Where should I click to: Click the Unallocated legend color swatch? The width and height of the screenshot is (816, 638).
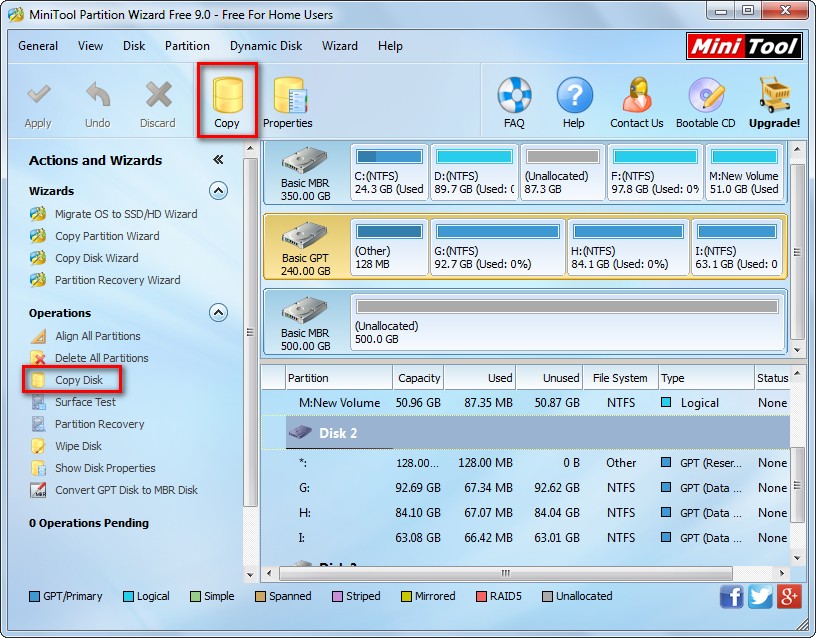[547, 596]
